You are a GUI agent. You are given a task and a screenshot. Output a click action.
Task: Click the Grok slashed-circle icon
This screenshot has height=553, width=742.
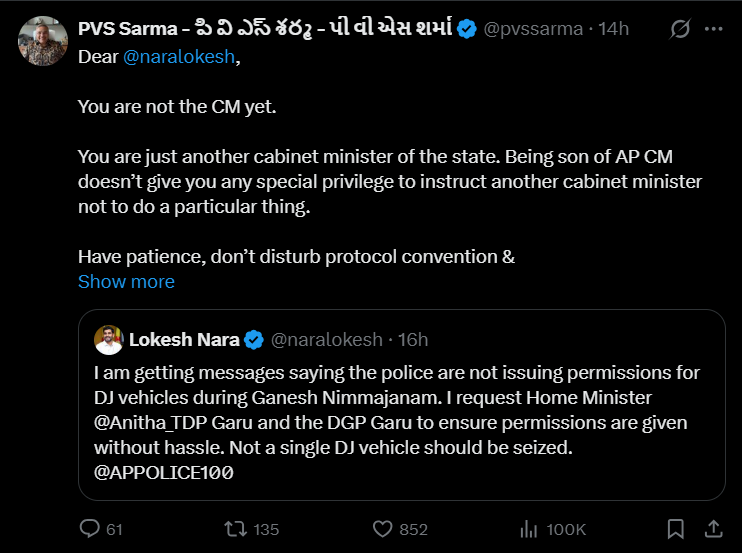680,29
